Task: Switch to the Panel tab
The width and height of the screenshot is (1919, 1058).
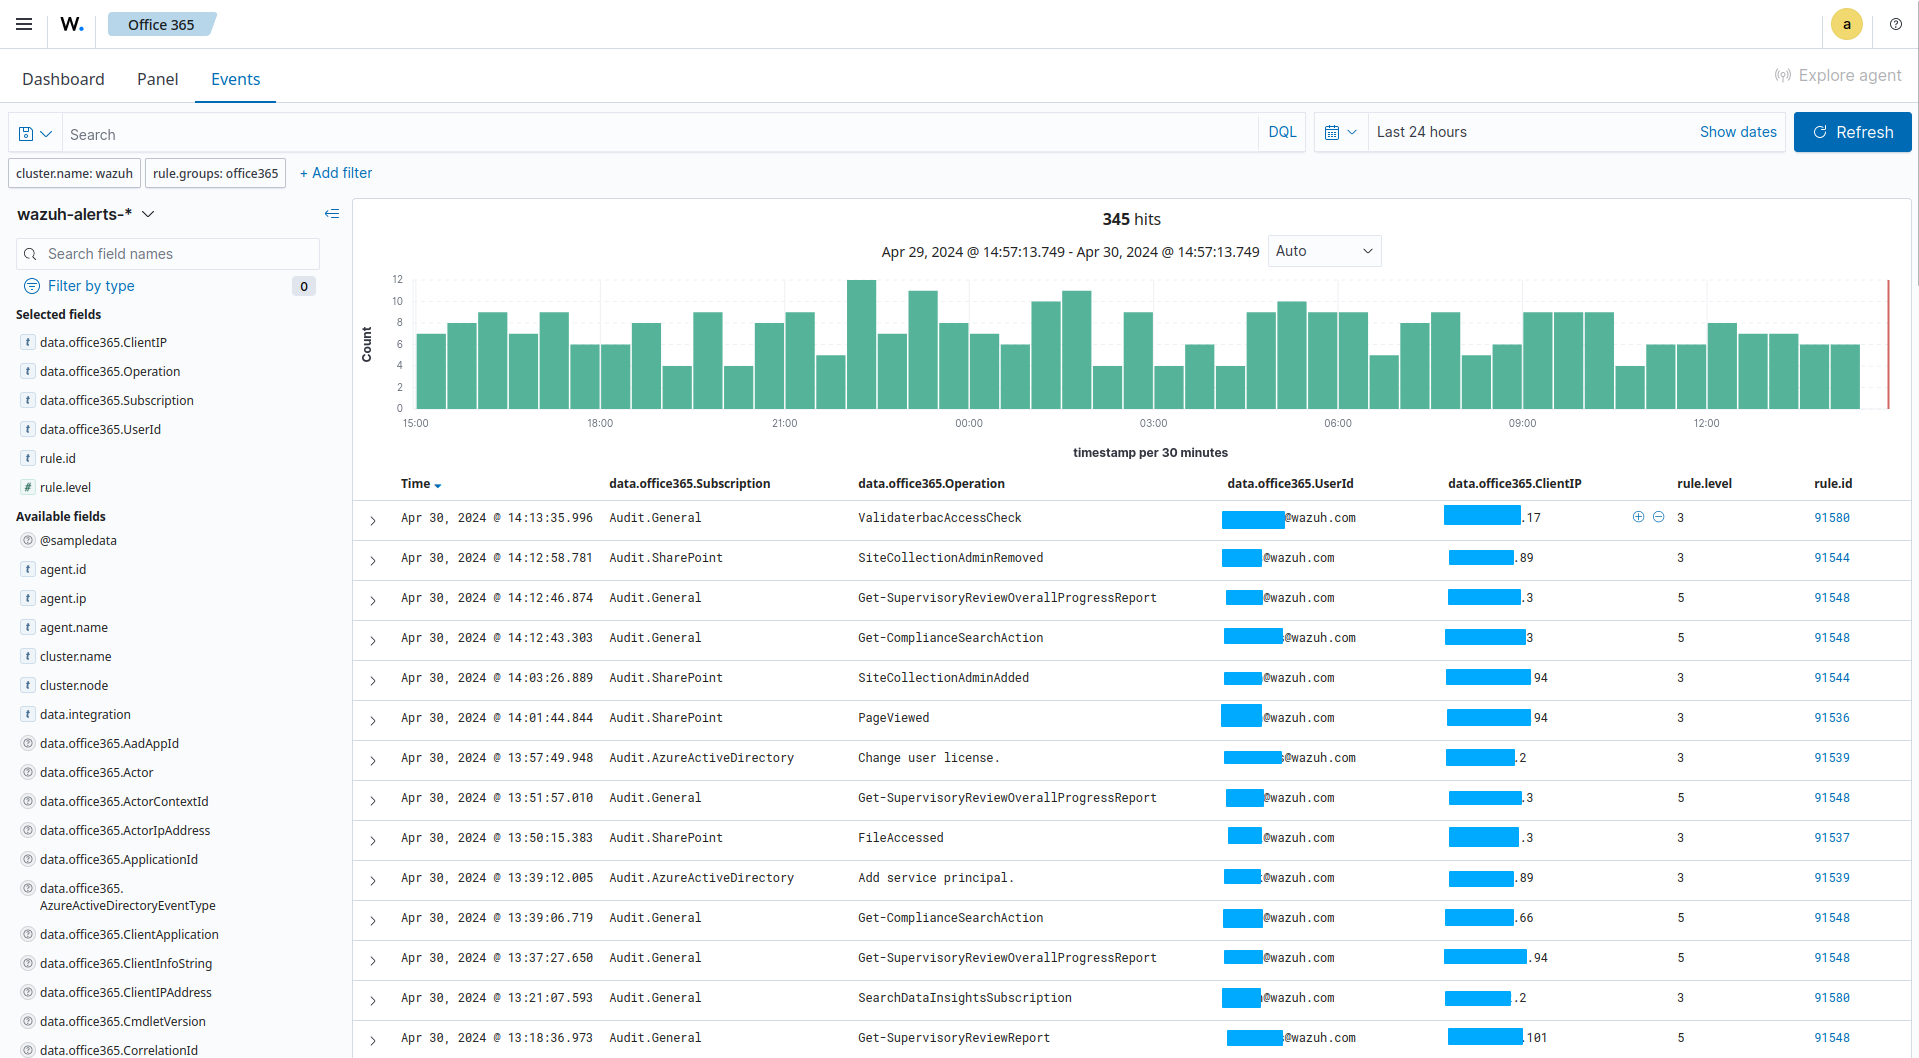Action: 157,78
